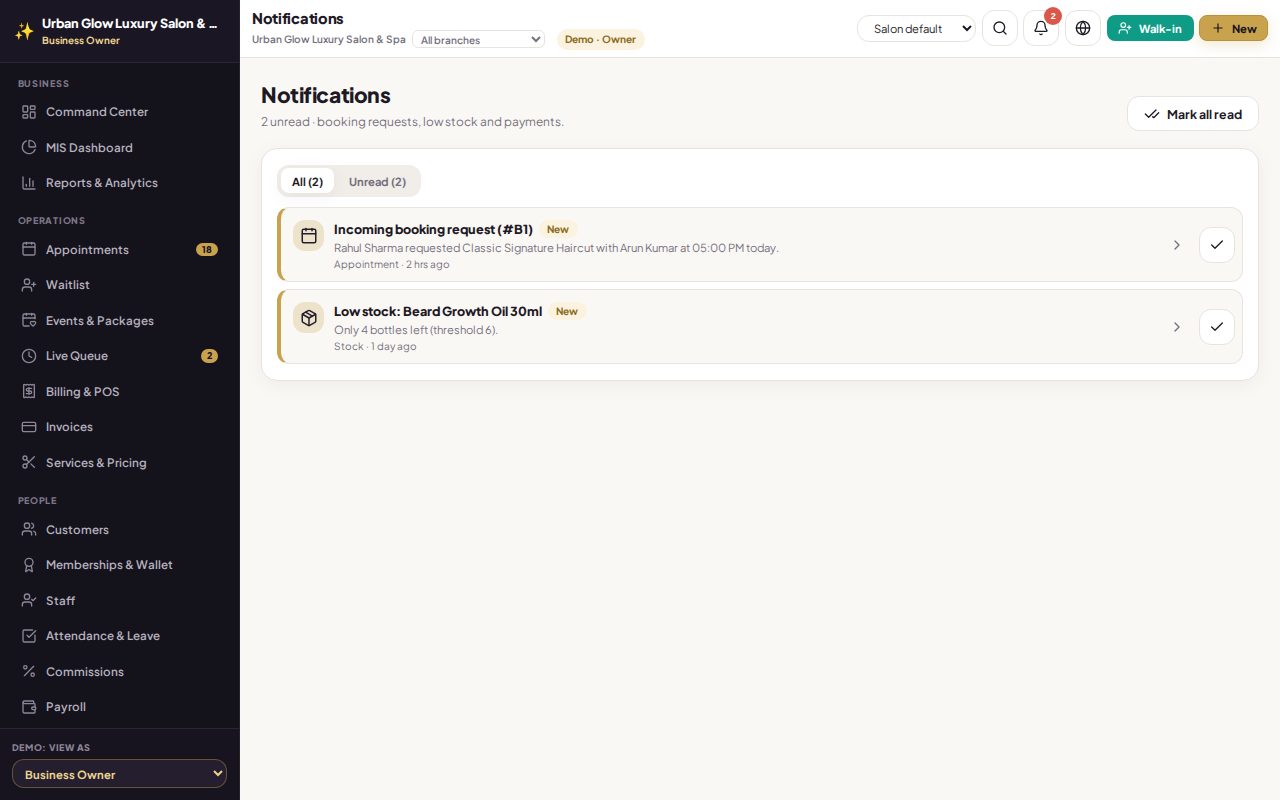Open the Command Center grid icon
The image size is (1280, 800).
[x=29, y=112]
